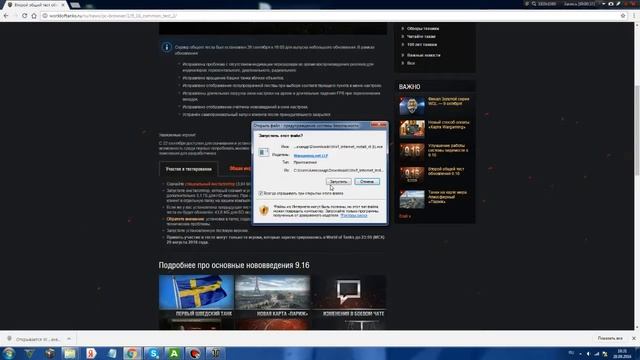Viewport: 640px width, 360px height.
Task: Open the 'Читайте также' sidebar link
Action: [x=421, y=36]
